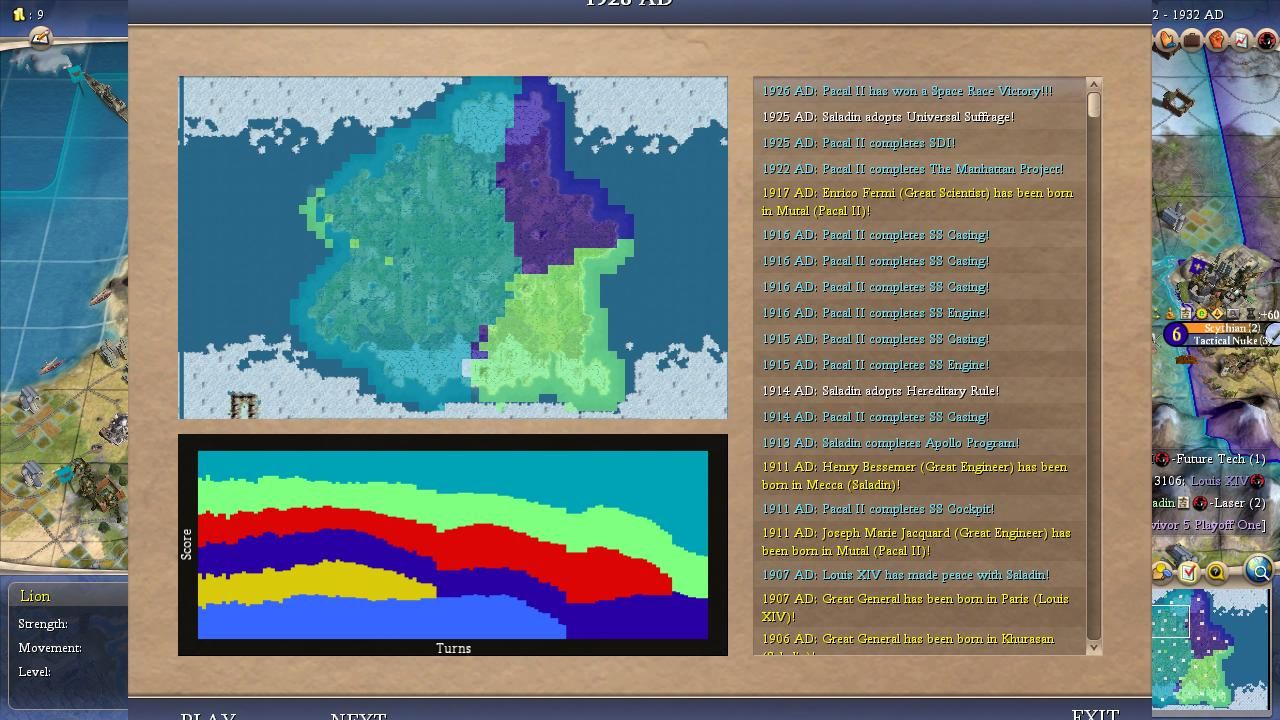Click the gold coins treasury icon

point(18,14)
